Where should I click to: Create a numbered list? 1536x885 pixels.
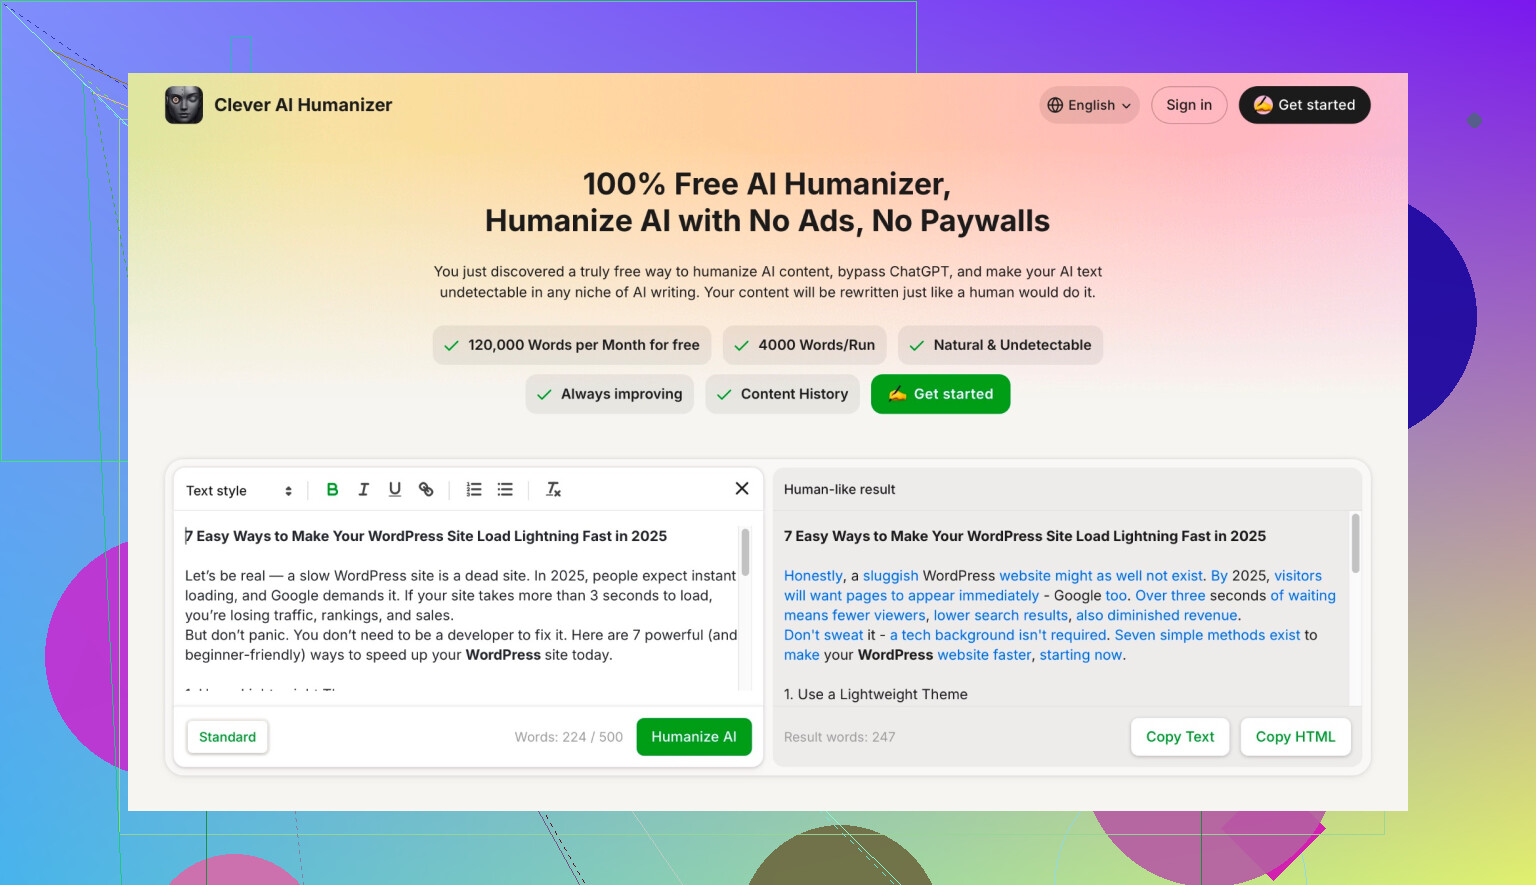click(x=474, y=490)
